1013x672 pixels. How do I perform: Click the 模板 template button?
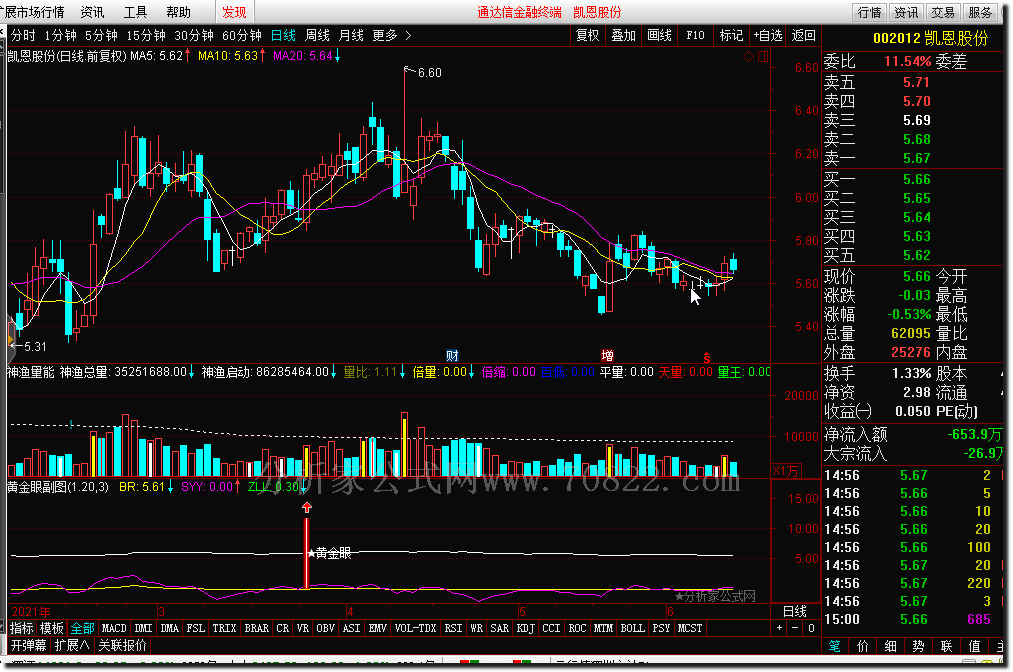pos(52,628)
